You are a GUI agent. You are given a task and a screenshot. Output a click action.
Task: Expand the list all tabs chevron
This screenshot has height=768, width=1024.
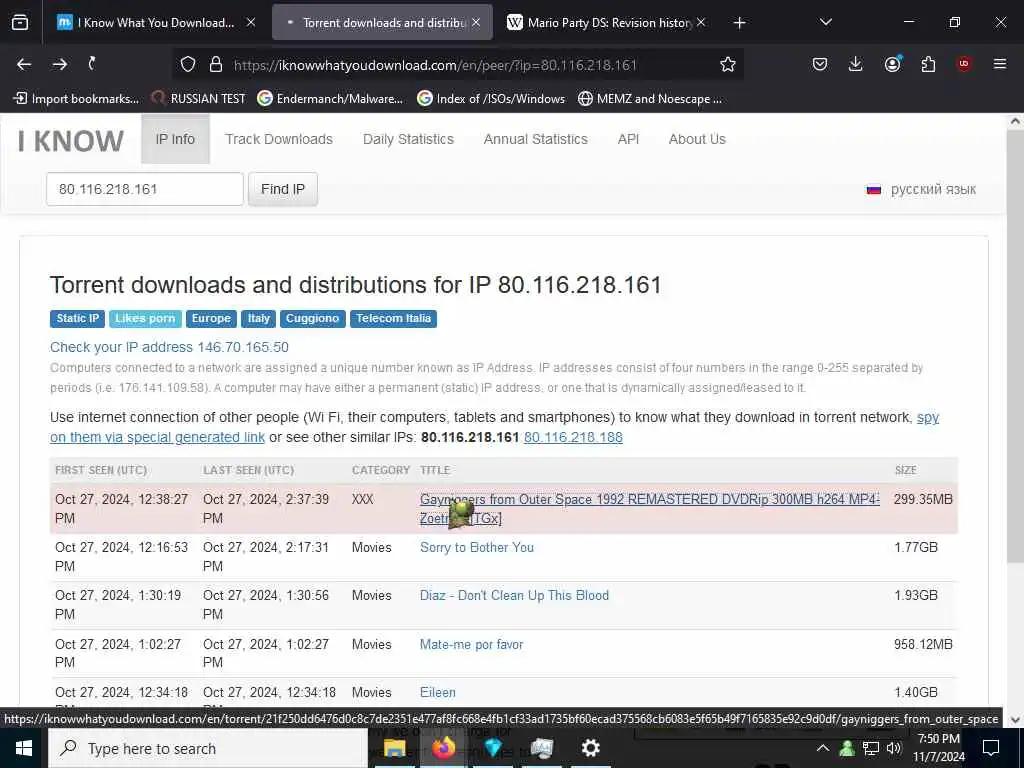coord(825,22)
